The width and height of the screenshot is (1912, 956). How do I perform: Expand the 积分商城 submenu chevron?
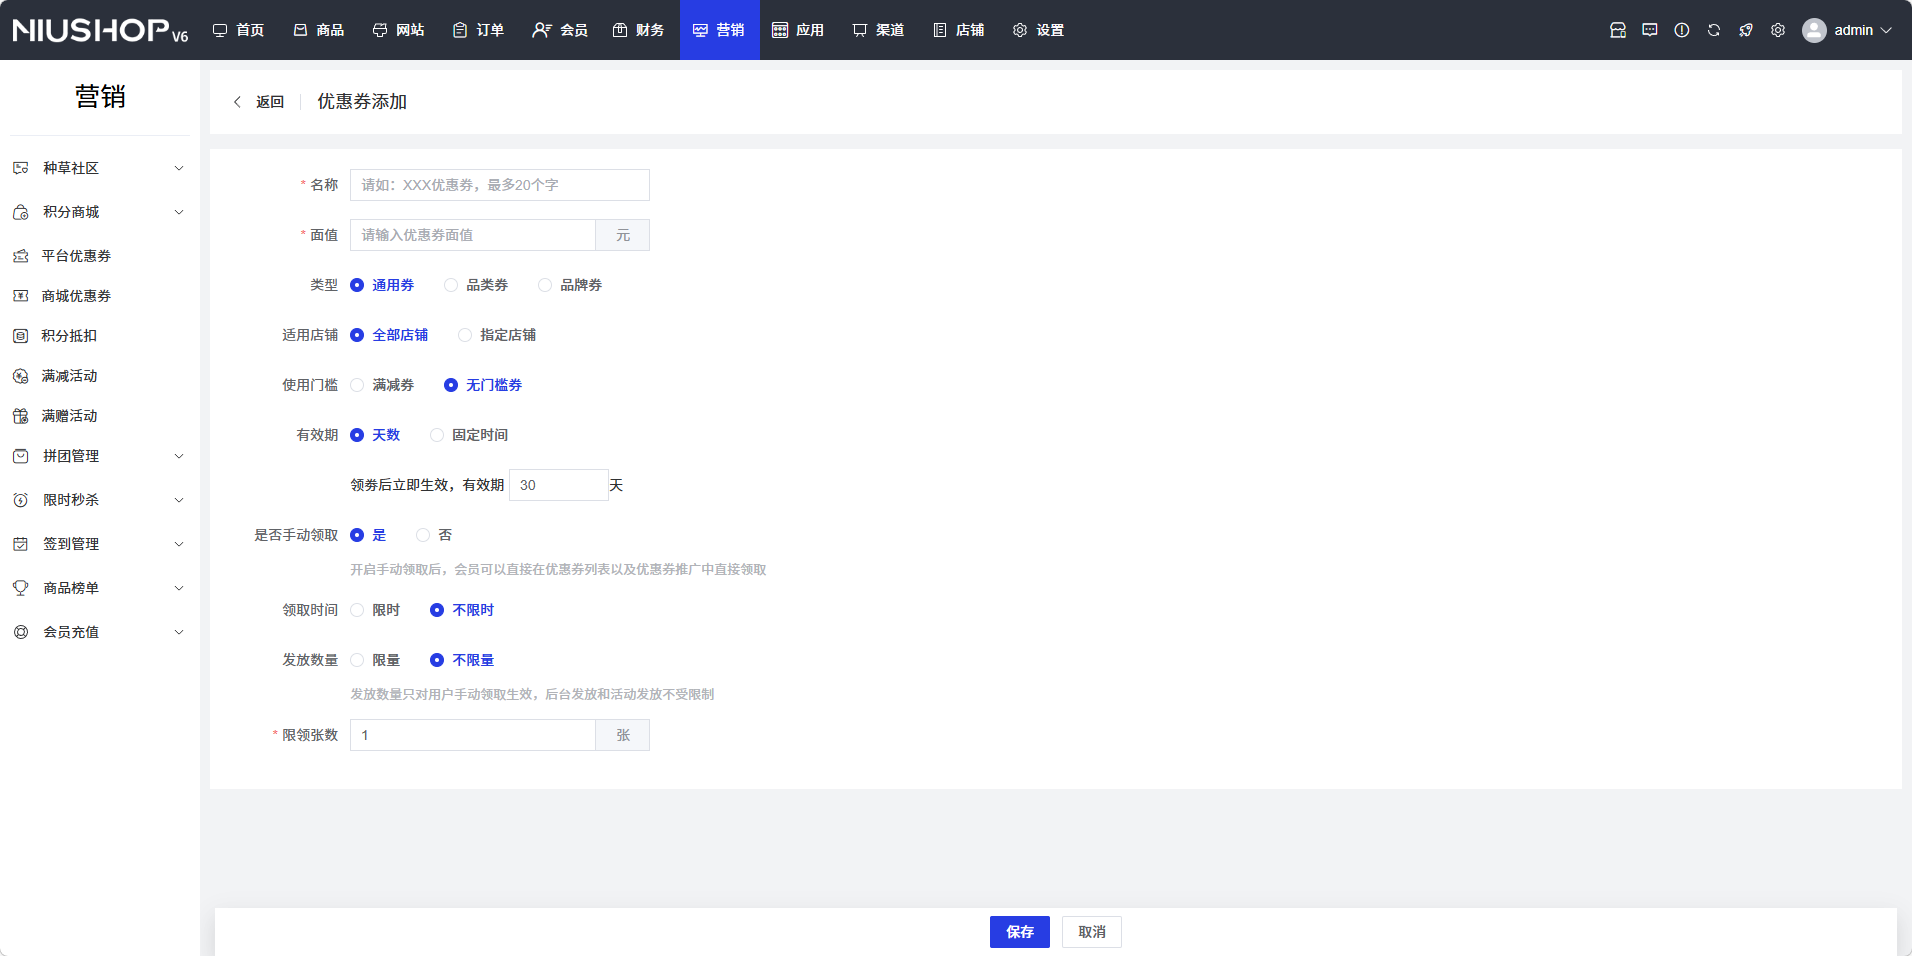[179, 212]
